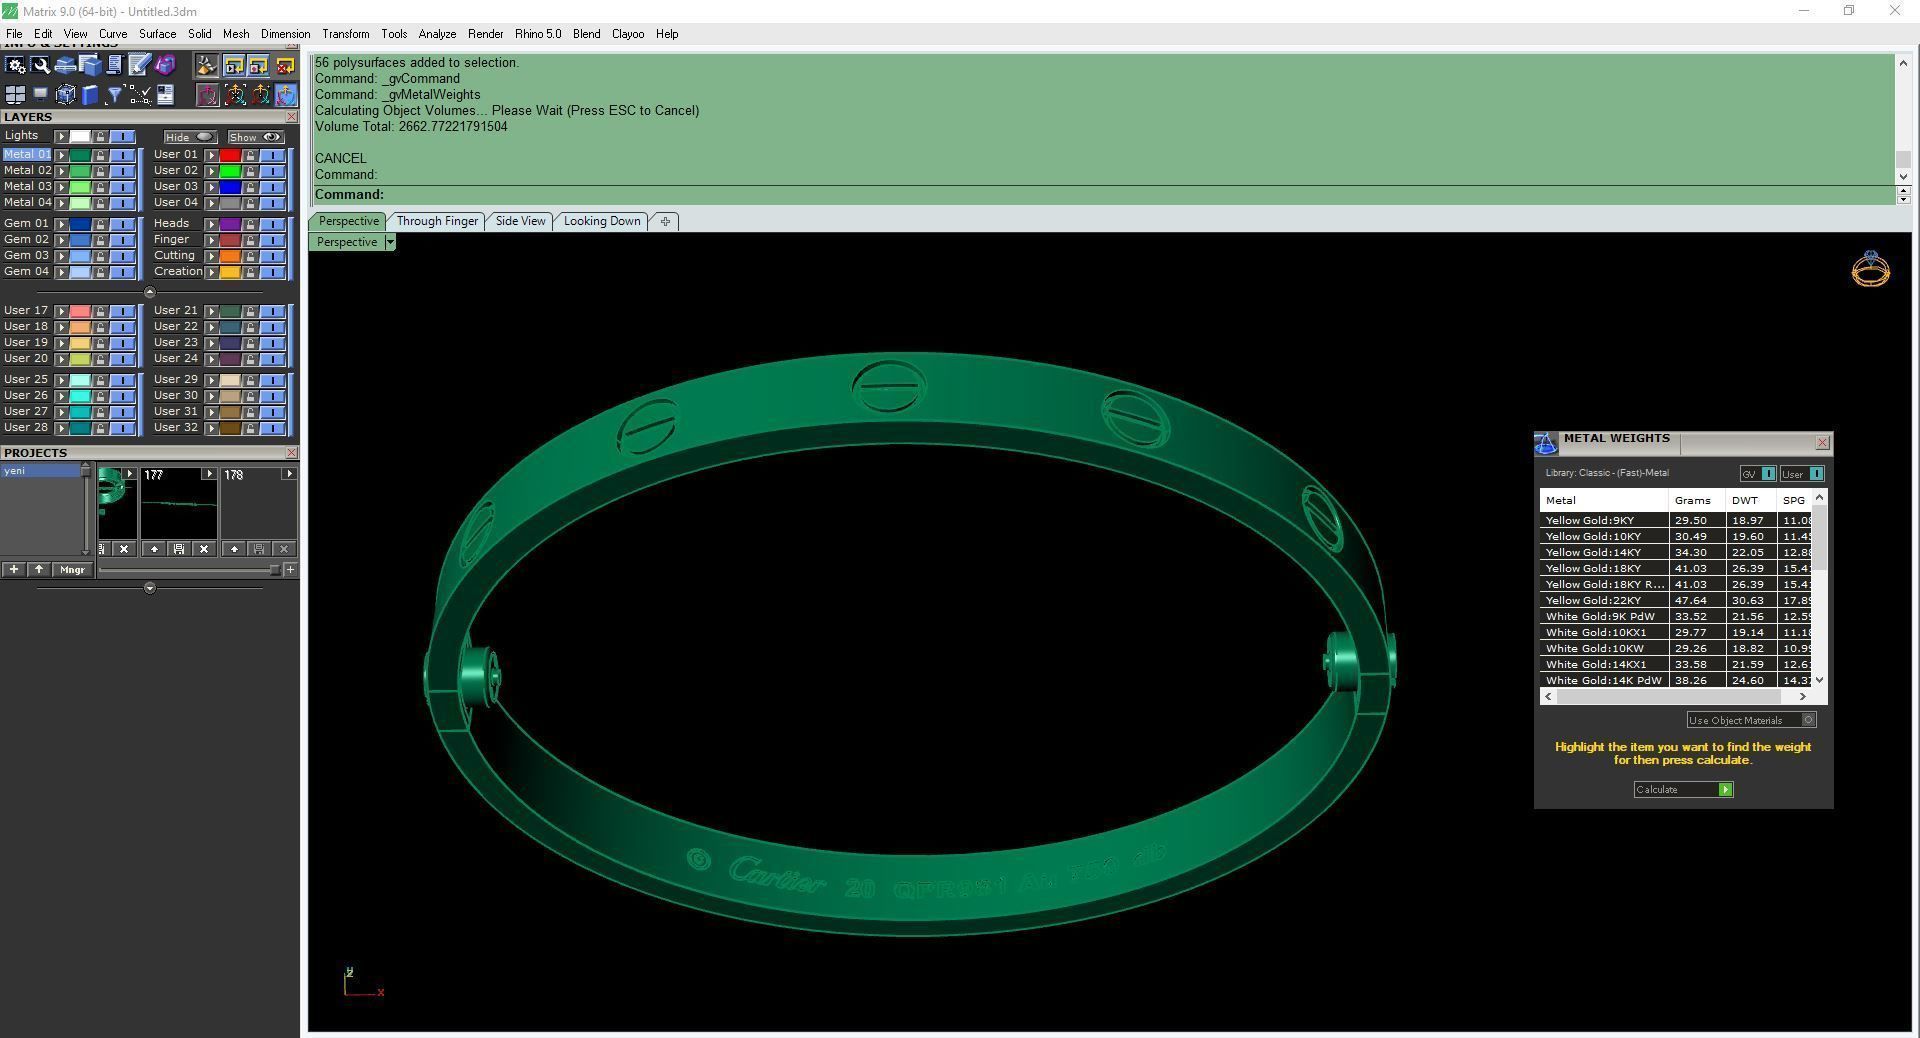Expand Cutting layer arrow menu

(x=211, y=256)
